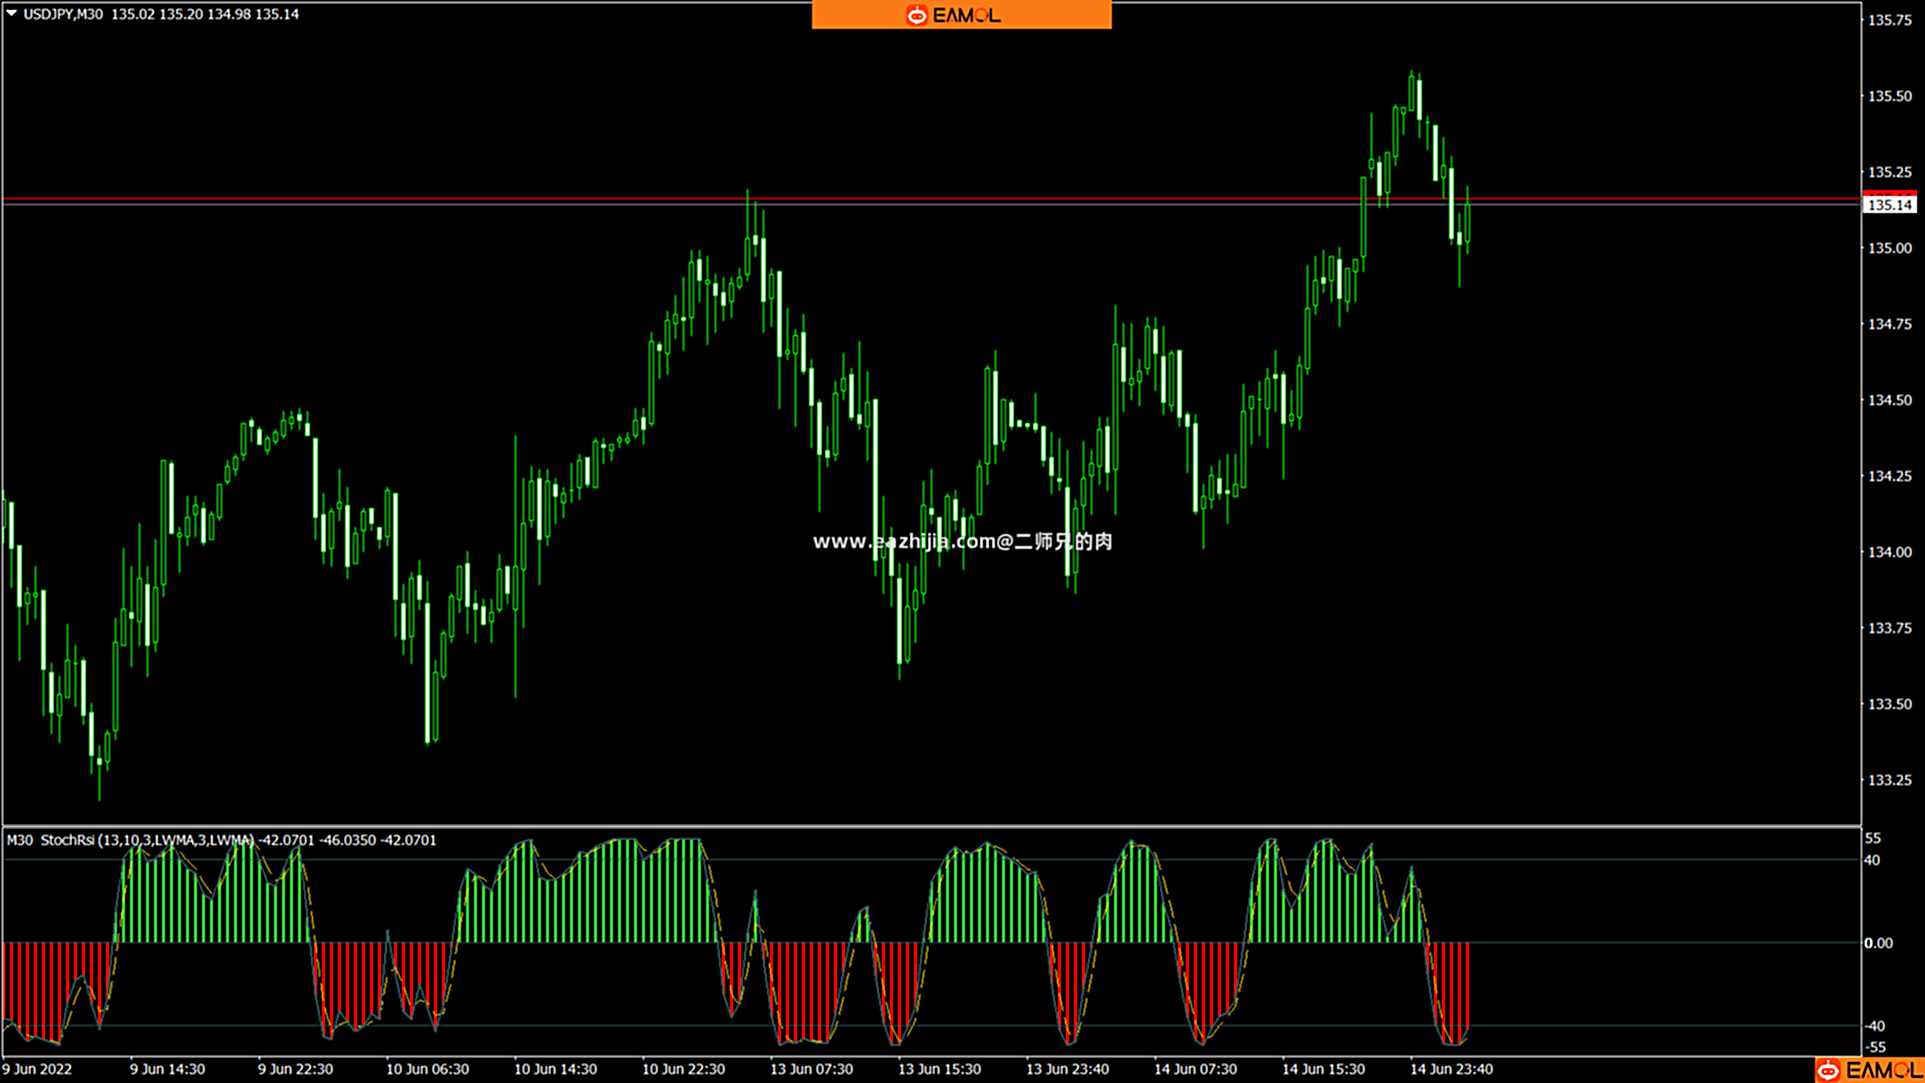
Task: Click the EAMOL logo icon at bottom right
Action: 1828,1070
